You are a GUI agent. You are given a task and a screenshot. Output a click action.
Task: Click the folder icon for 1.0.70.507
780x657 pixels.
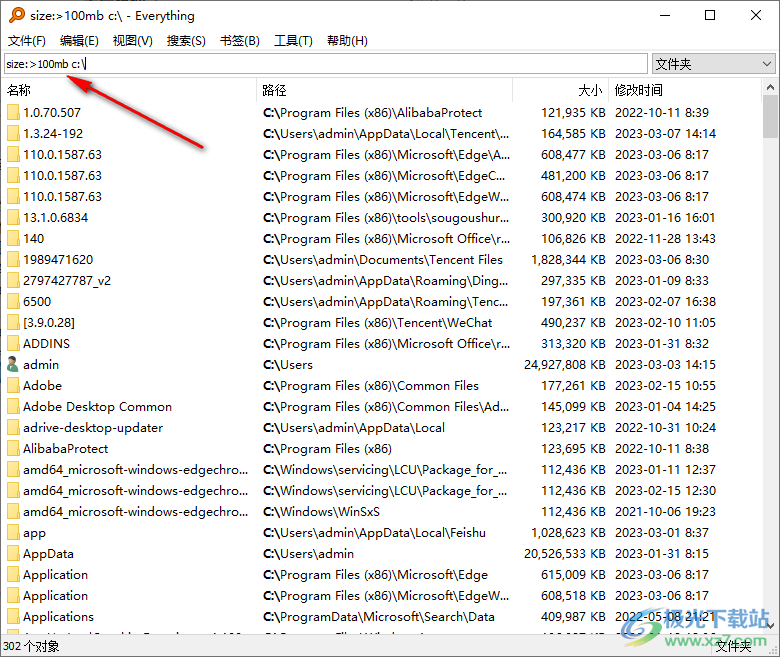click(x=13, y=113)
